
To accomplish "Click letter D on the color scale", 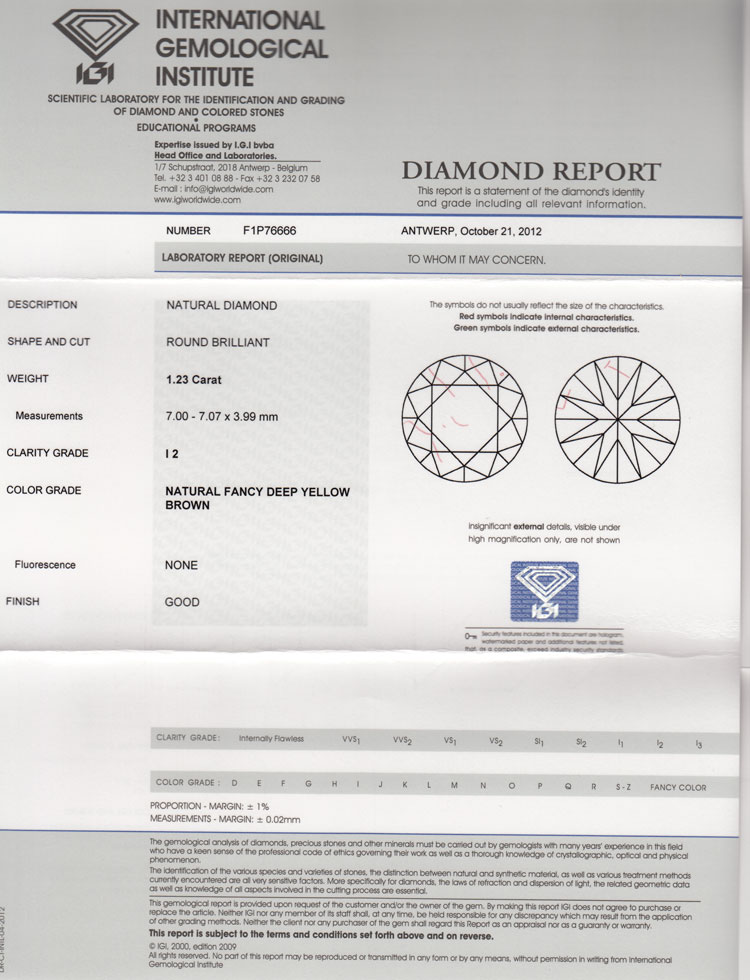I will click(234, 783).
